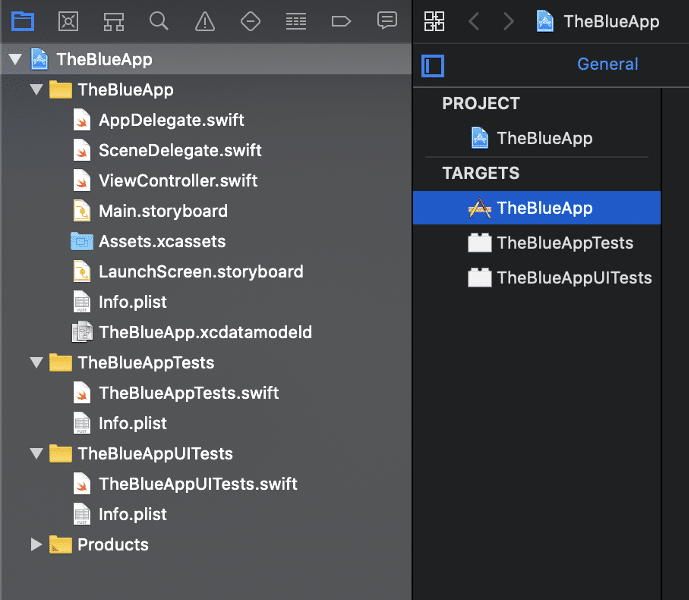Open the Source Control navigator
Viewport: 689px width, 600px height.
point(68,21)
